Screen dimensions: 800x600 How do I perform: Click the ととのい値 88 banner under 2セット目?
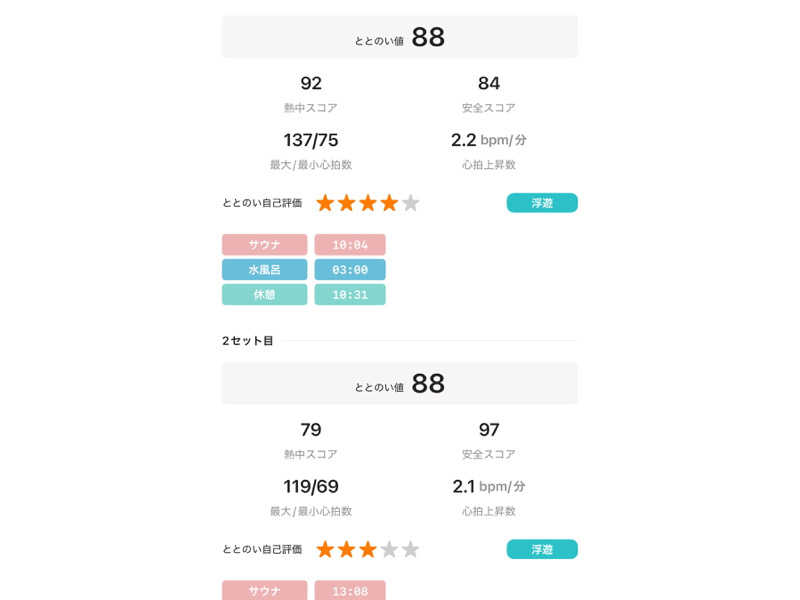pyautogui.click(x=399, y=383)
